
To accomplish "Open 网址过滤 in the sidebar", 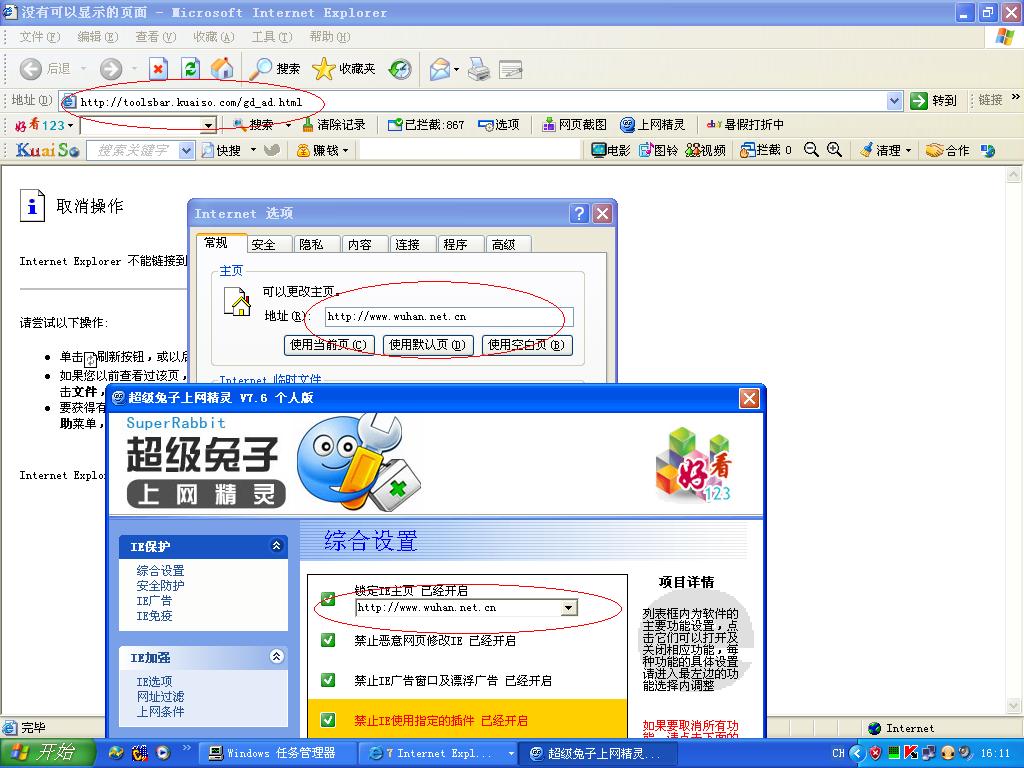I will 160,697.
